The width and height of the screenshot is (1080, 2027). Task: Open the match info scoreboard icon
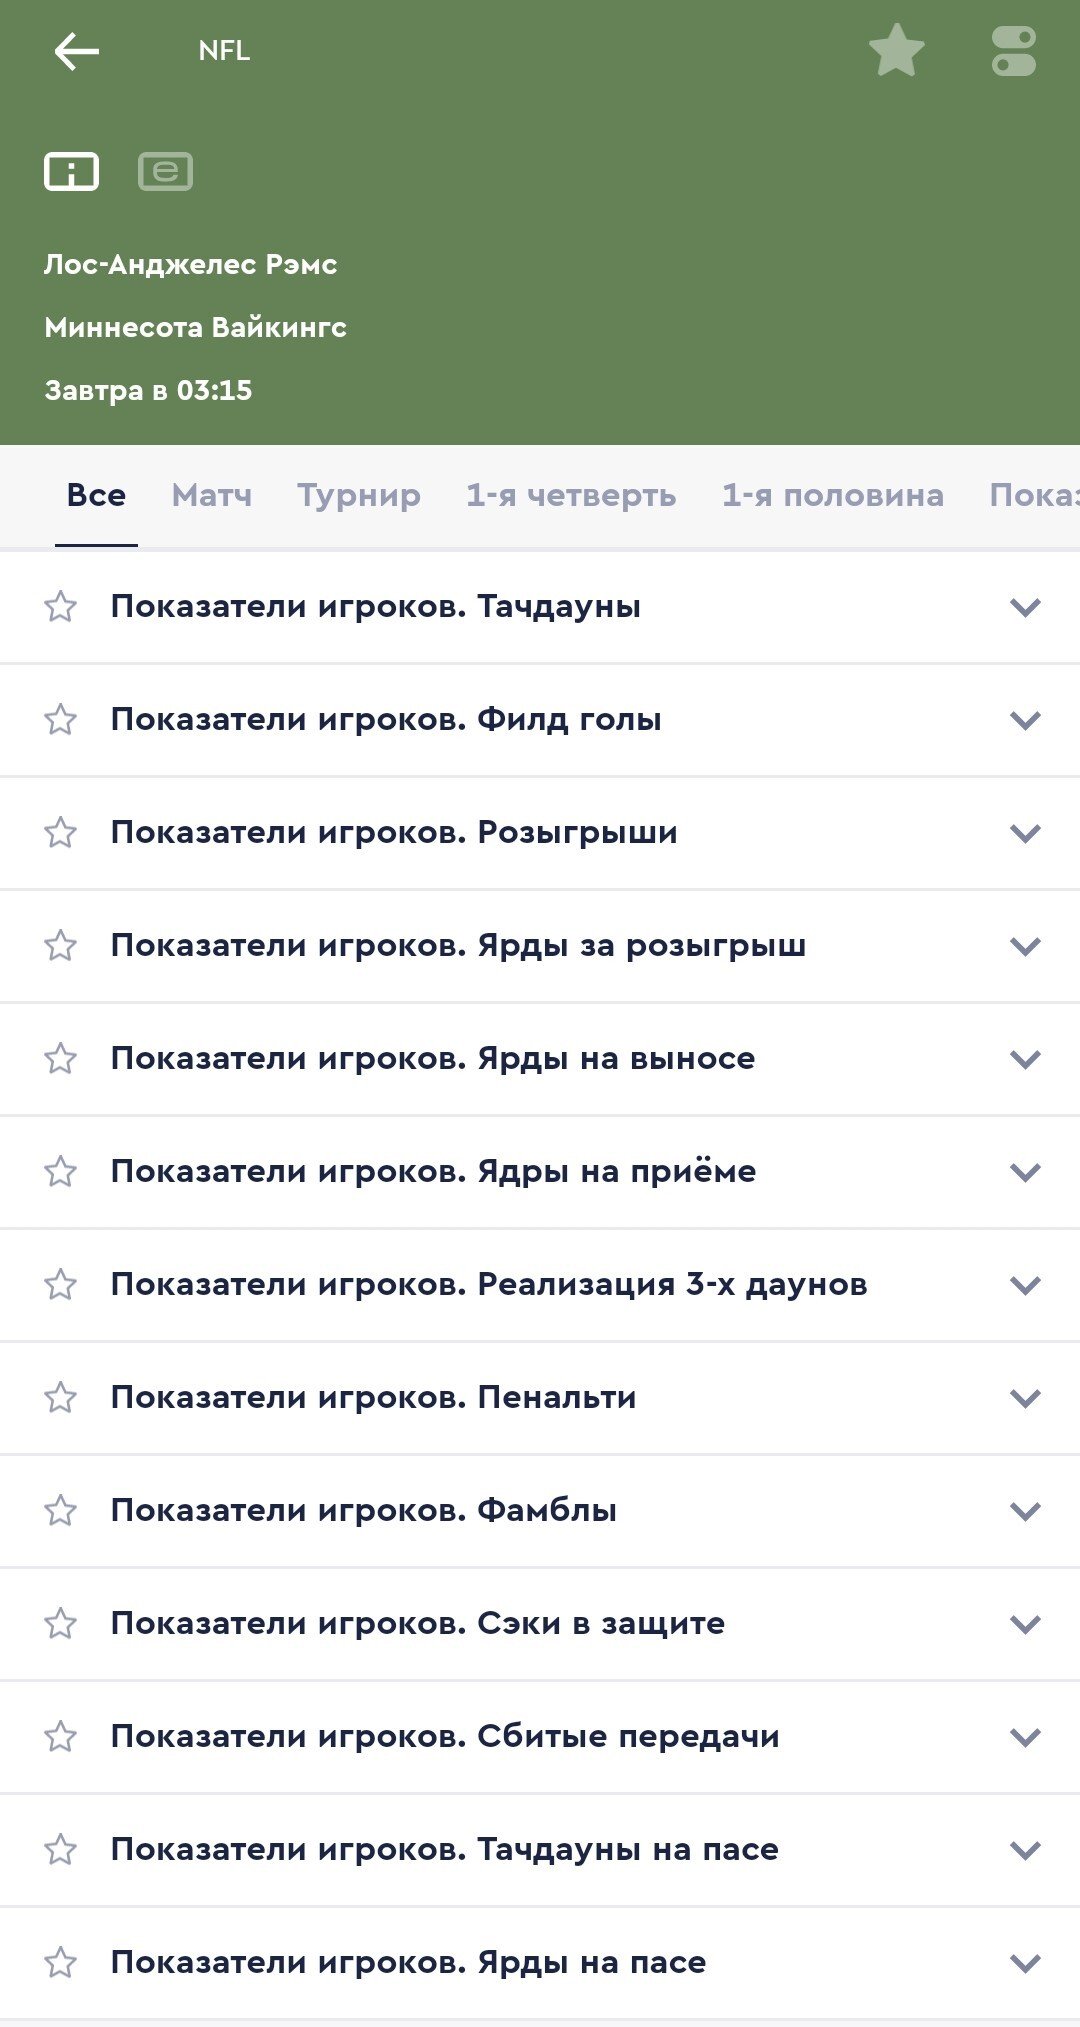(71, 171)
